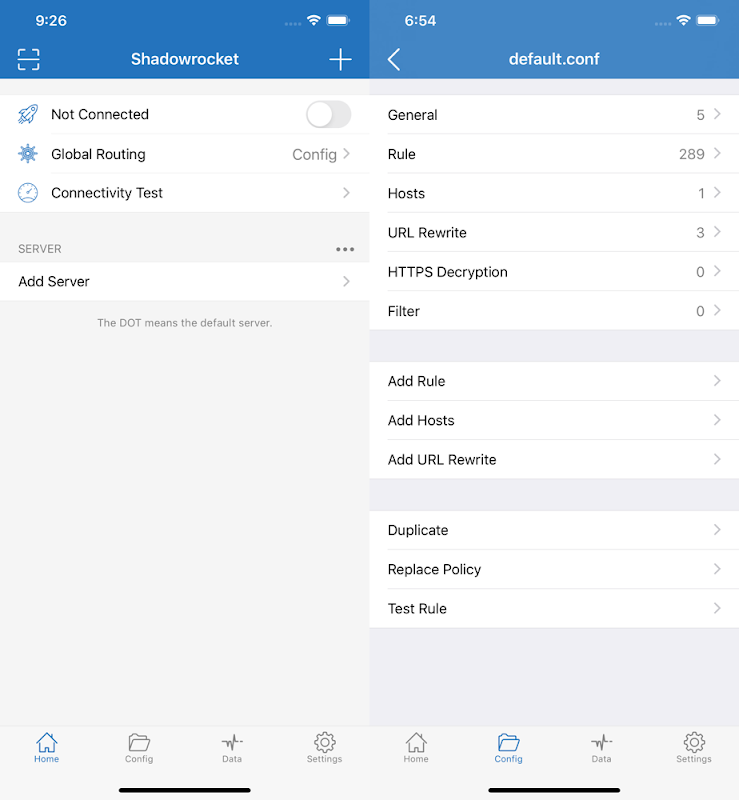Tap the Config folder icon on the Shadowrocket screen
The image size is (739, 800).
[139, 742]
